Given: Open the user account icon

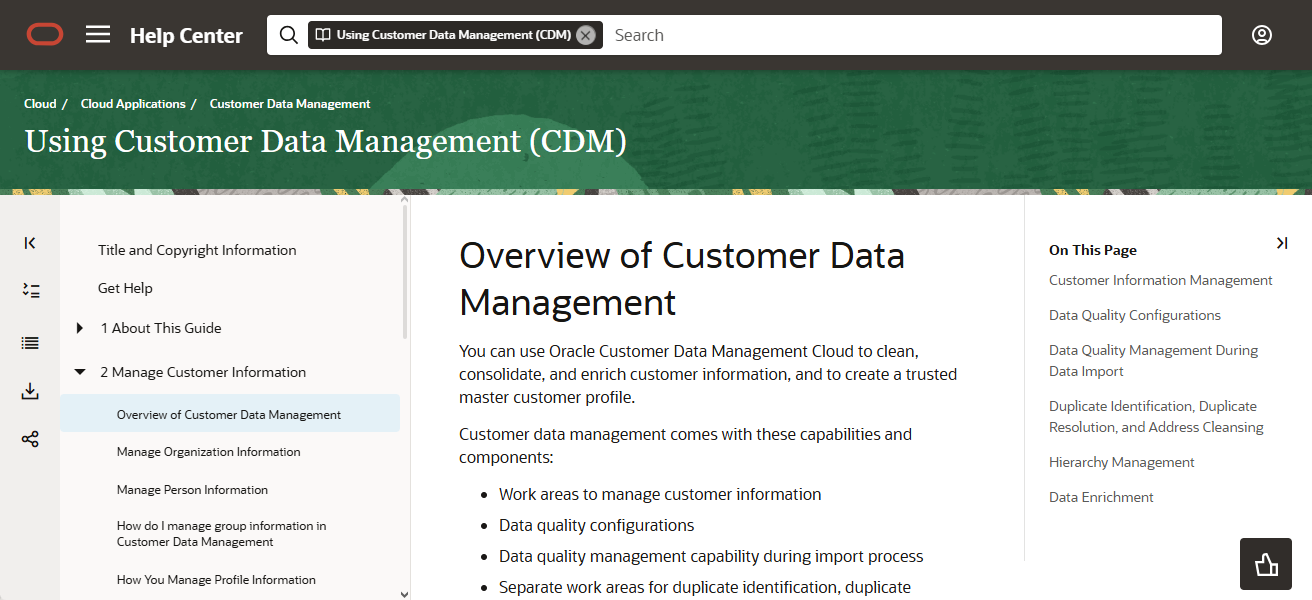Looking at the screenshot, I should (1261, 34).
